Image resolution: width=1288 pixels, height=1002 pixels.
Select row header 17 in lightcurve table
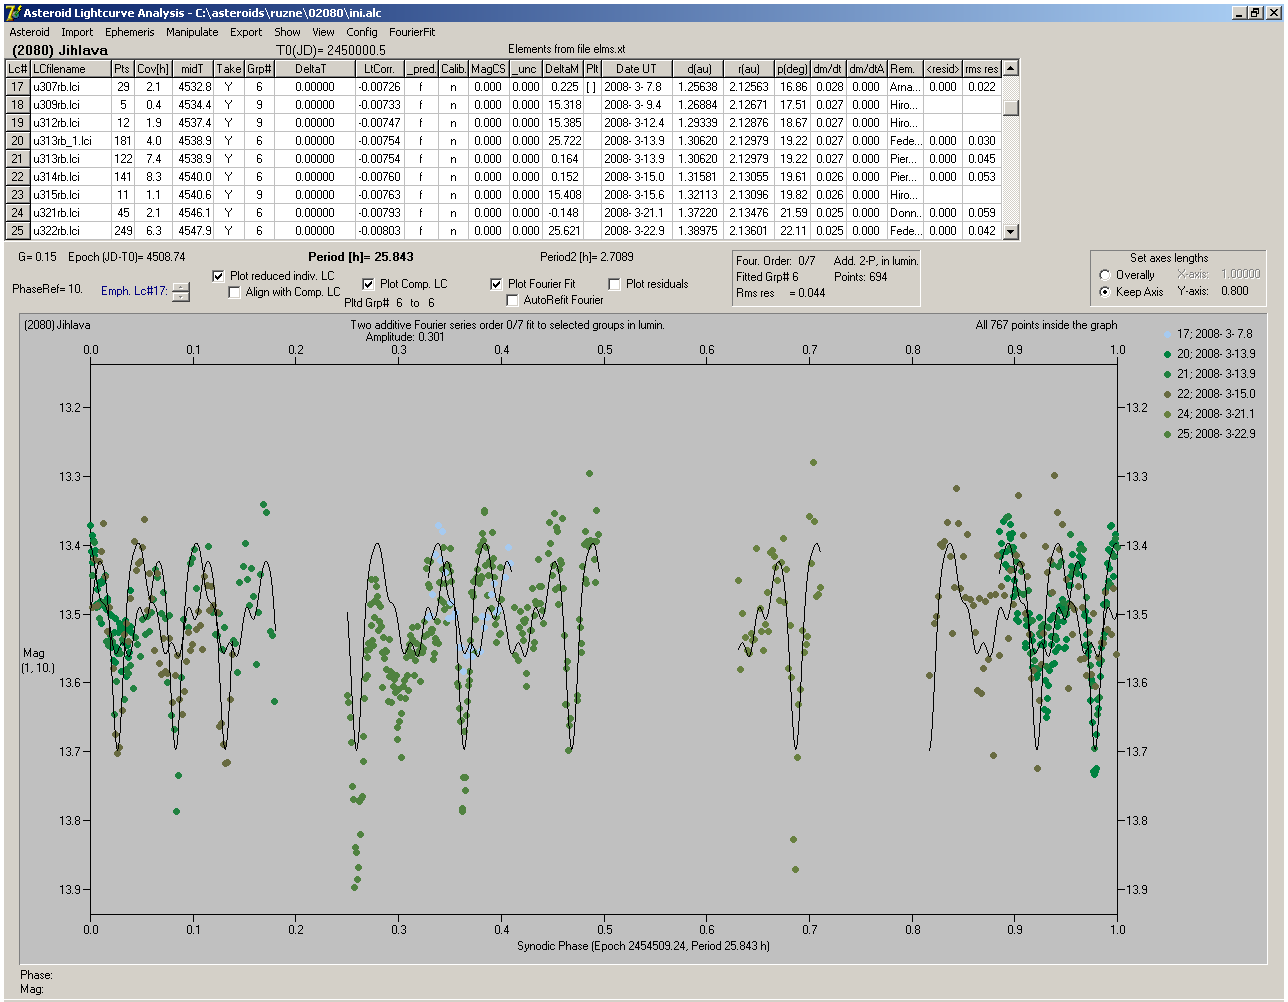click(18, 87)
